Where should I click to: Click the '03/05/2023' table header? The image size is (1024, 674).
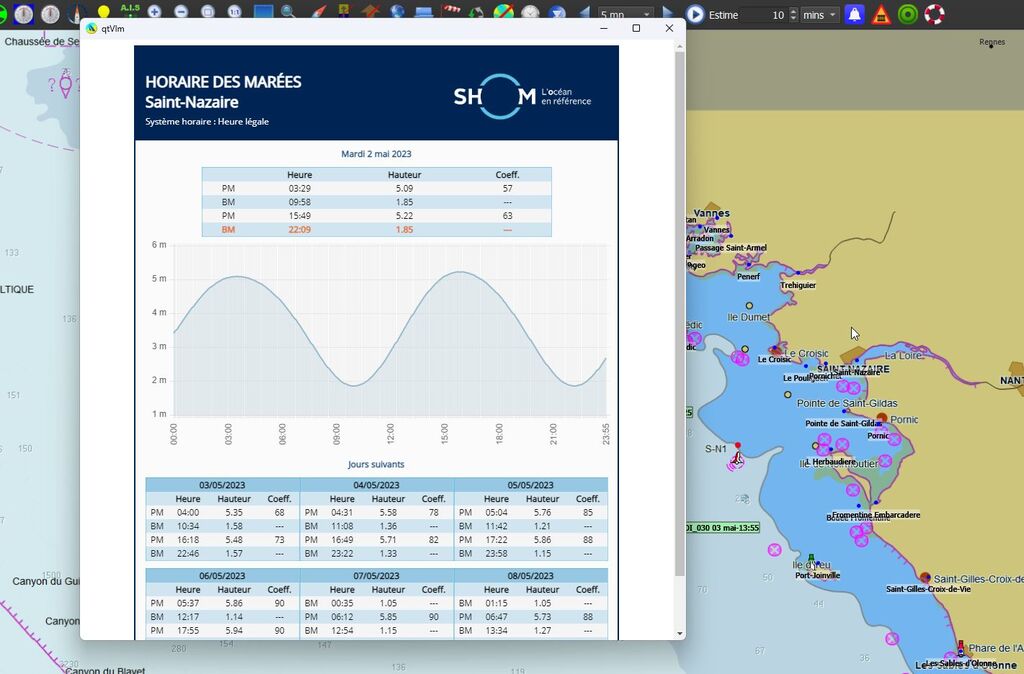click(222, 485)
